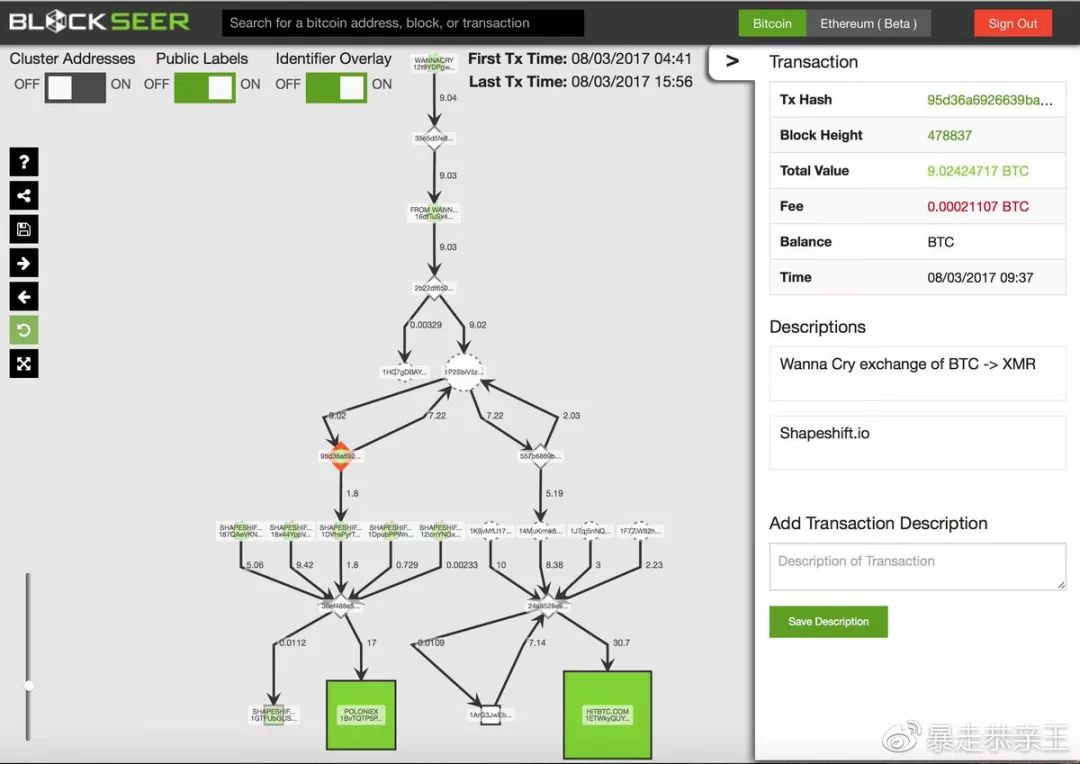Select the large HITBTC.COM green node
The image size is (1080, 764).
(x=607, y=715)
